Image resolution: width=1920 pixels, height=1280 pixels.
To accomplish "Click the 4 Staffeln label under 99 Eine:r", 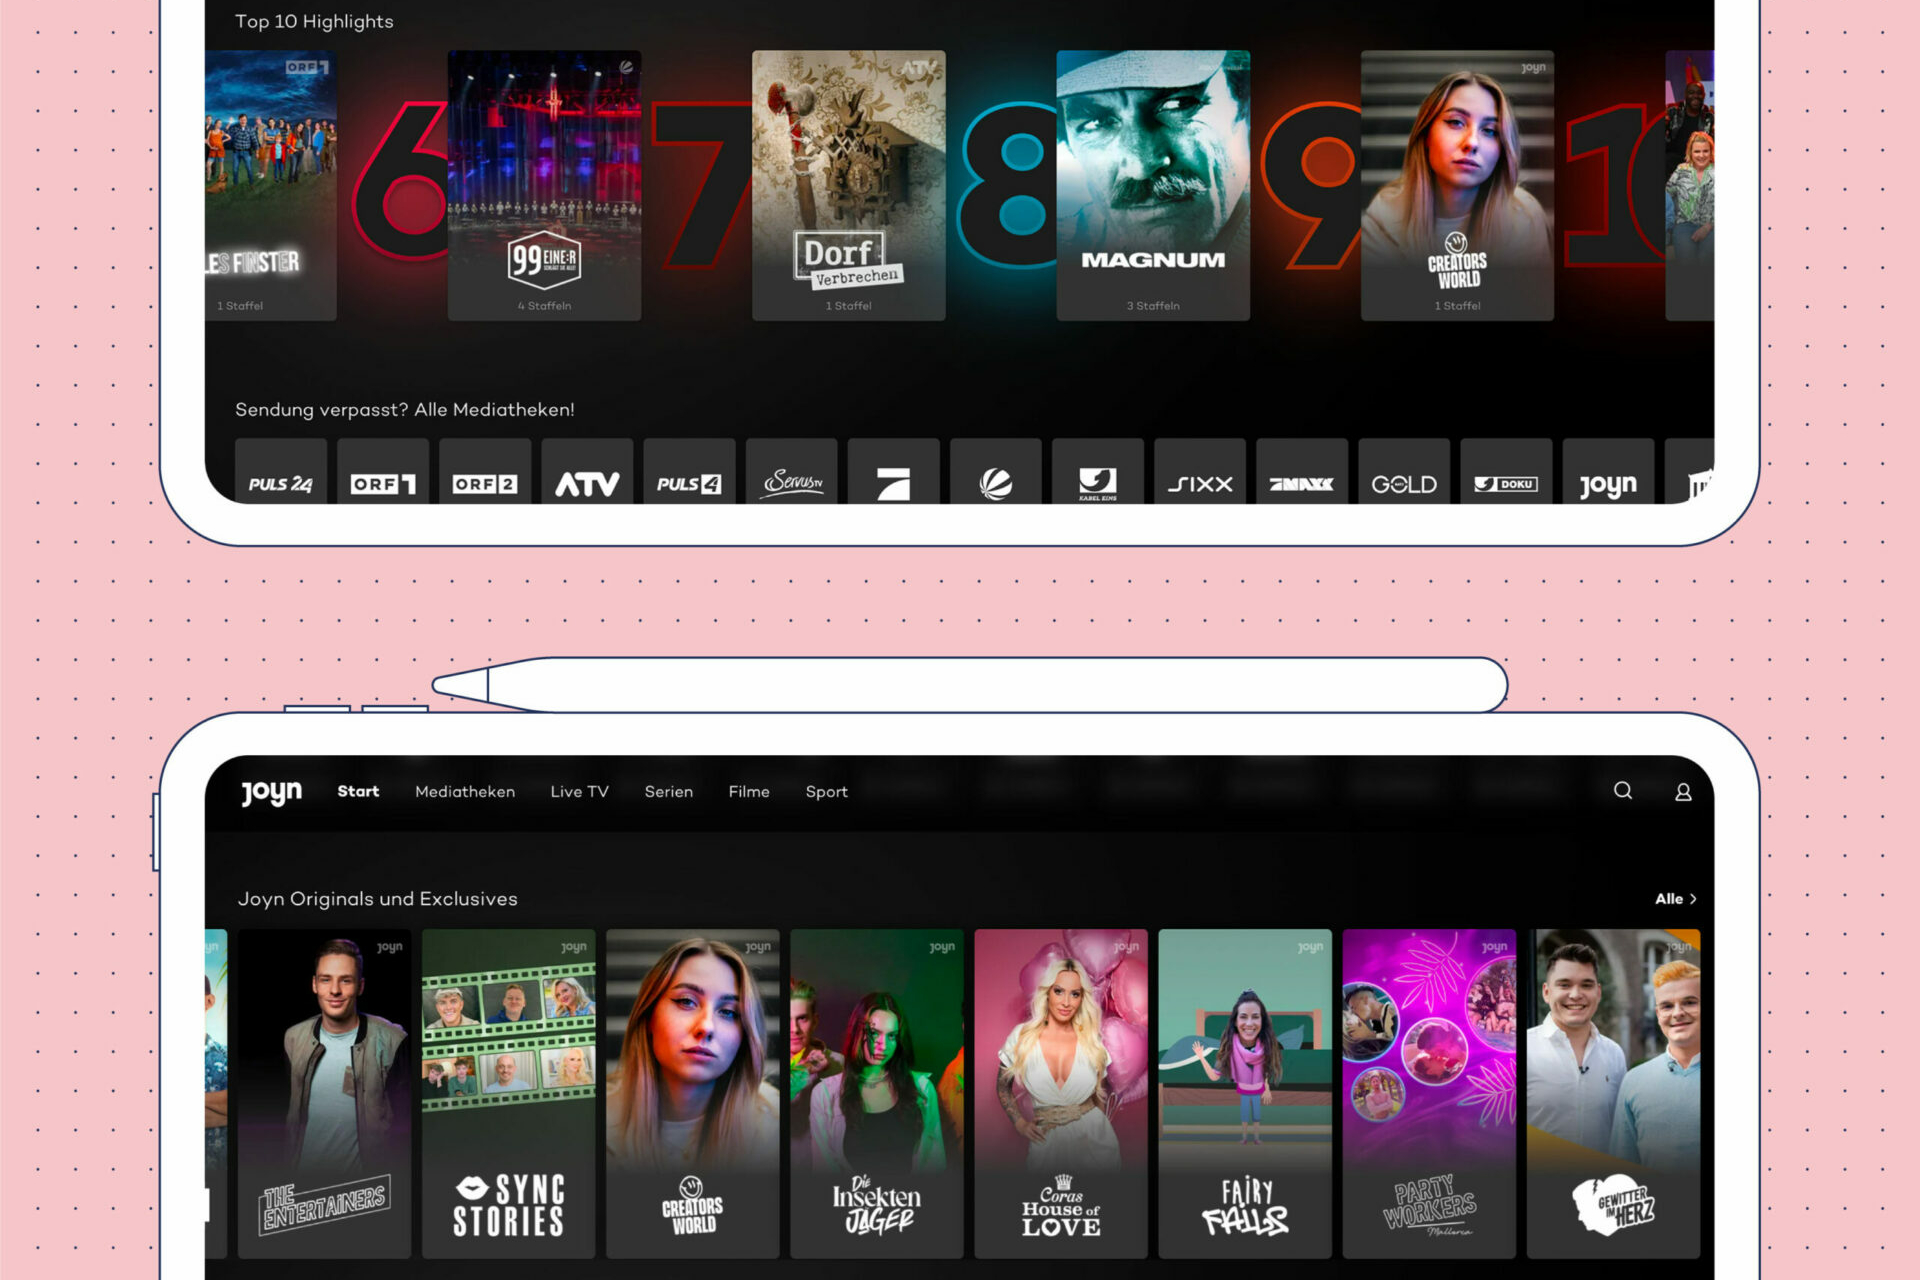I will [x=545, y=306].
